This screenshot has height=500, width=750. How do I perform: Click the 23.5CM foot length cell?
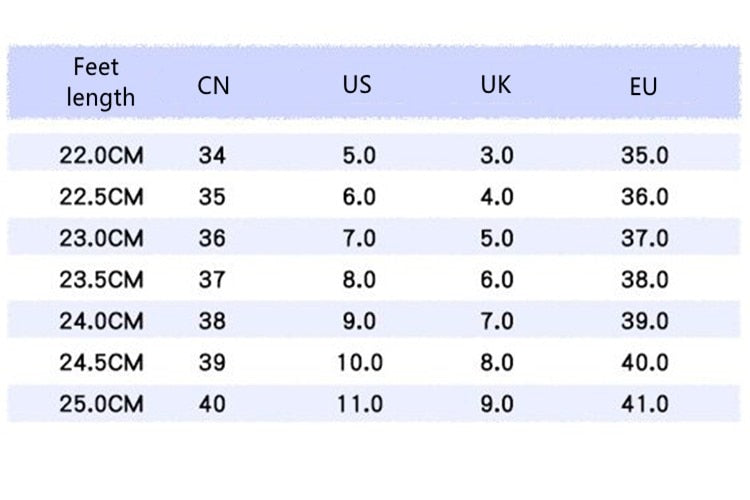click(101, 279)
